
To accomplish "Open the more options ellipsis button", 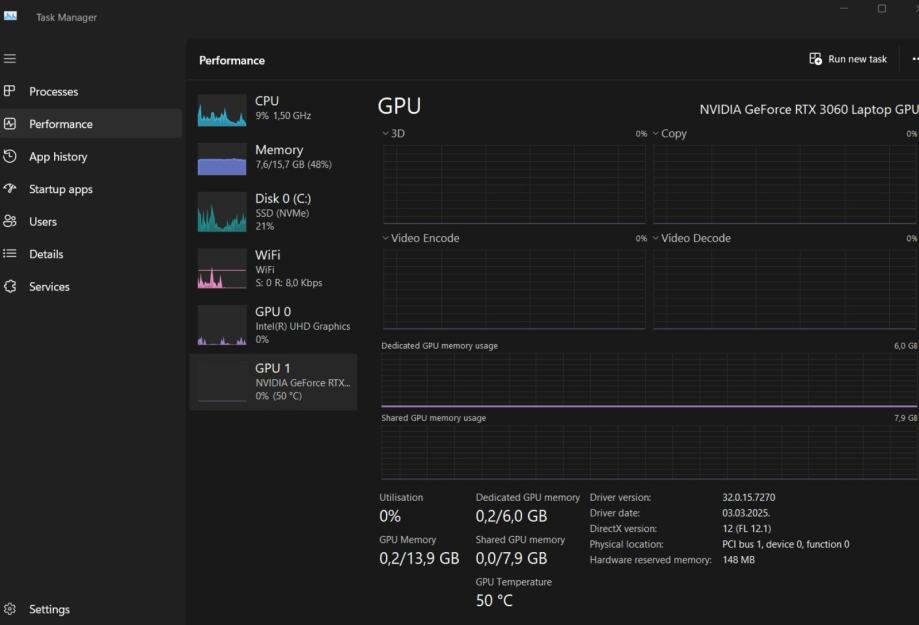I will (914, 59).
